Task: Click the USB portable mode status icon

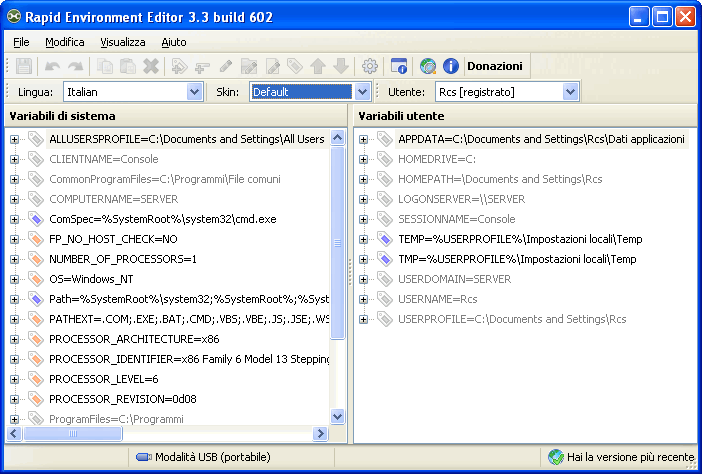Action: (144, 457)
